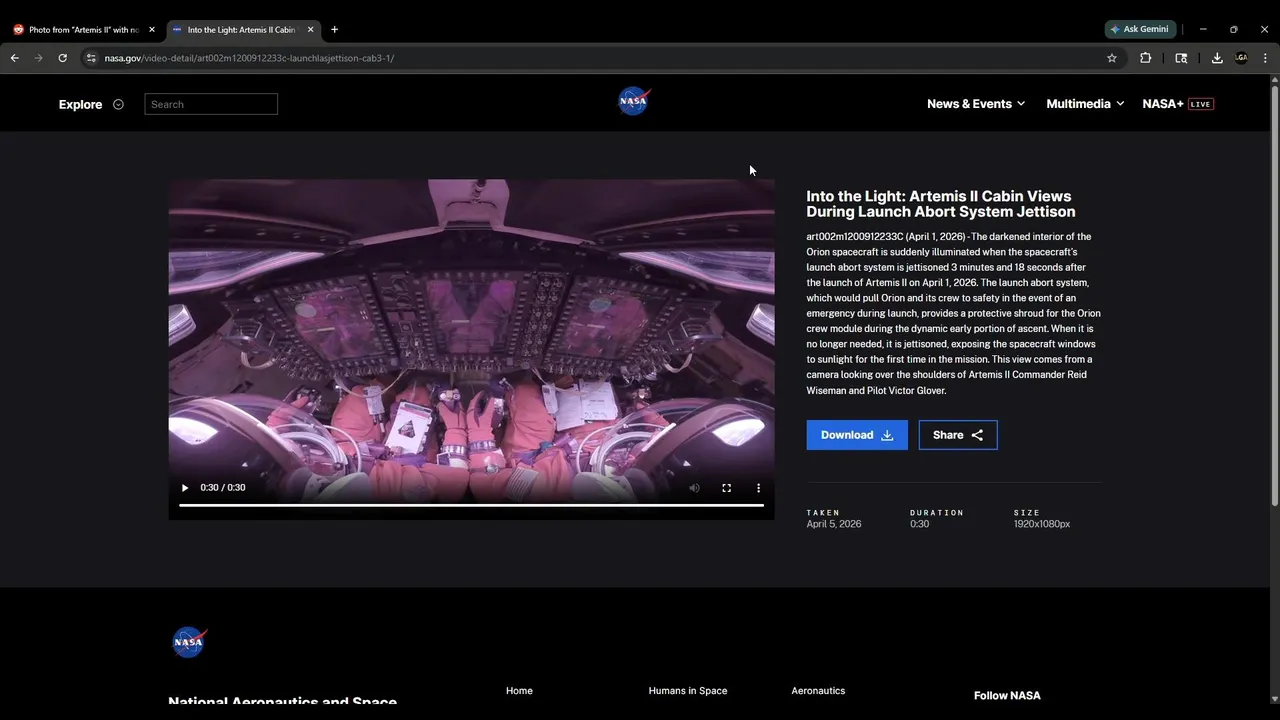This screenshot has width=1280, height=720.
Task: Close the Into the Light tab
Action: tap(310, 29)
